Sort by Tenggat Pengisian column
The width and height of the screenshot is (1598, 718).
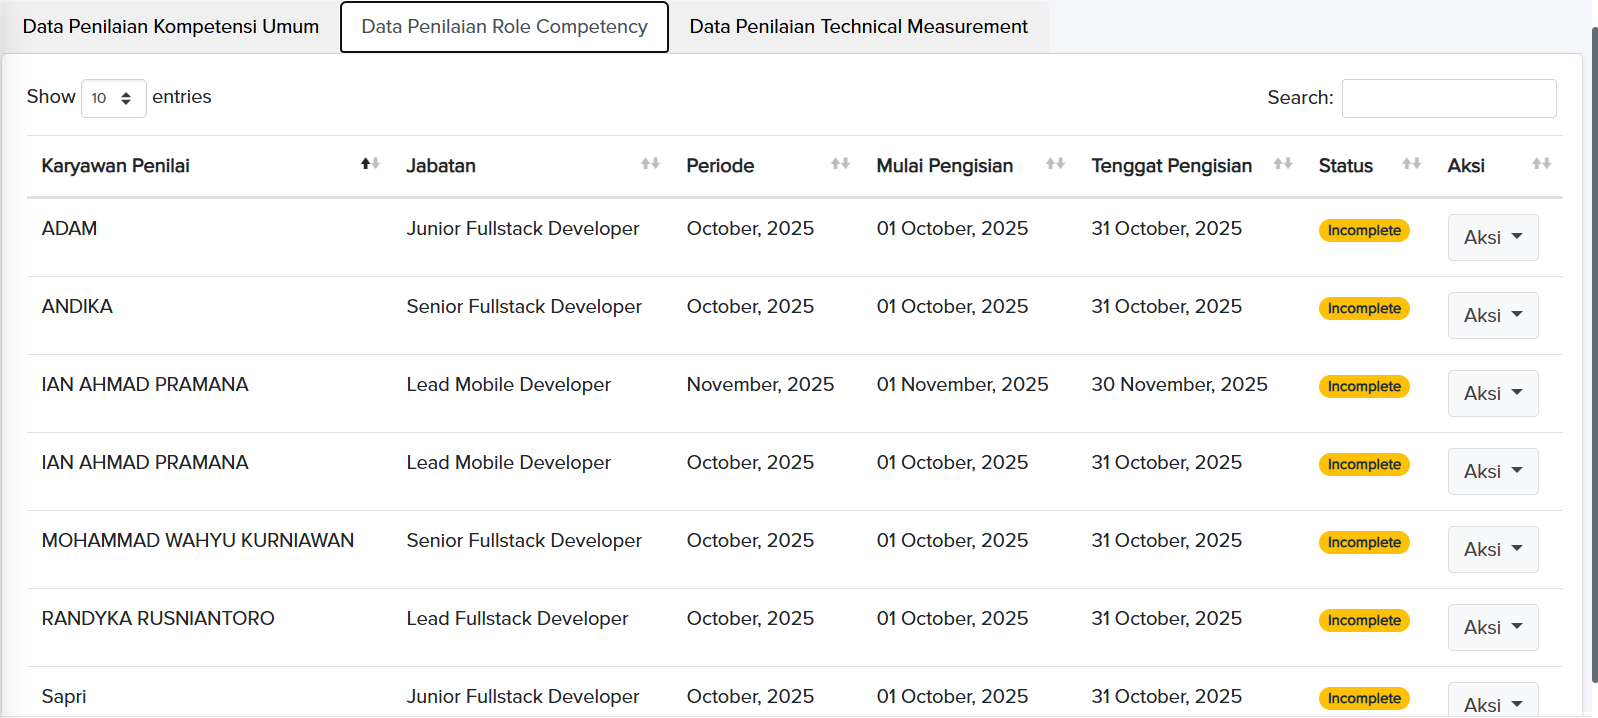[1283, 164]
